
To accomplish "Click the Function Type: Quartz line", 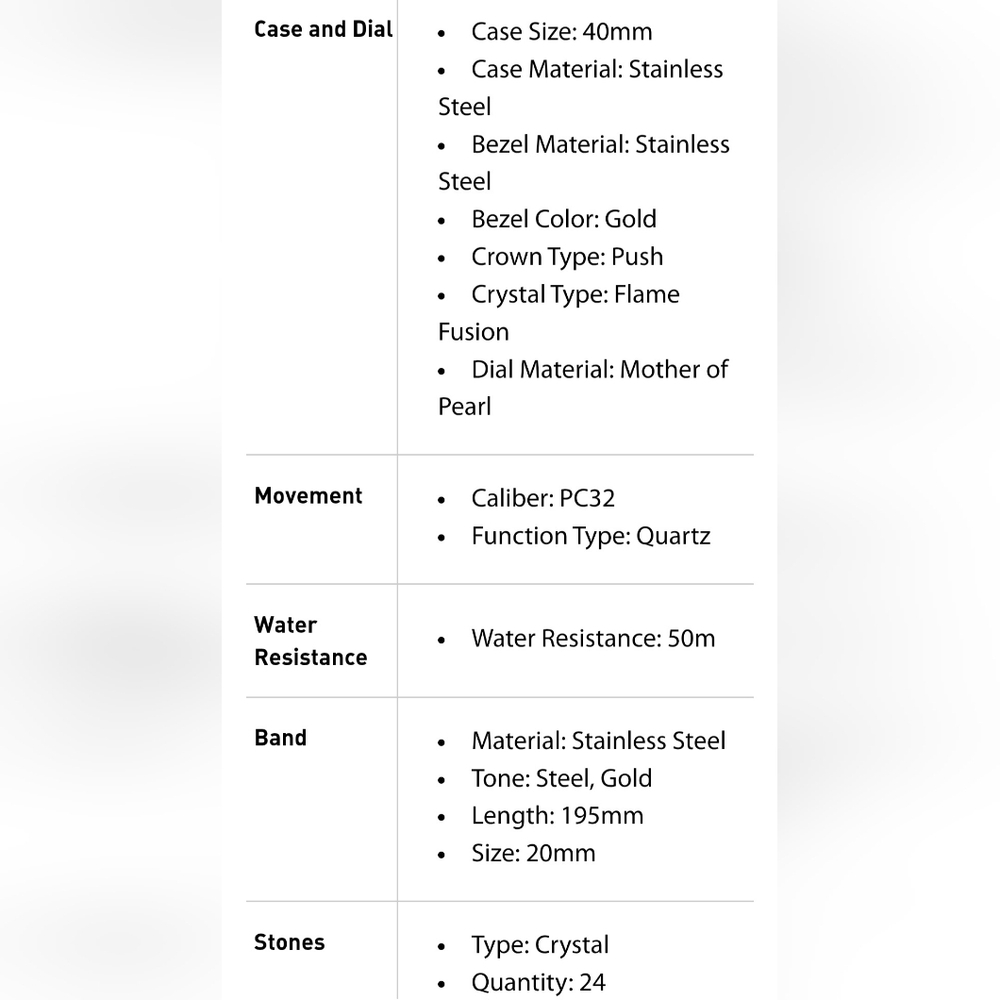I will pos(591,536).
